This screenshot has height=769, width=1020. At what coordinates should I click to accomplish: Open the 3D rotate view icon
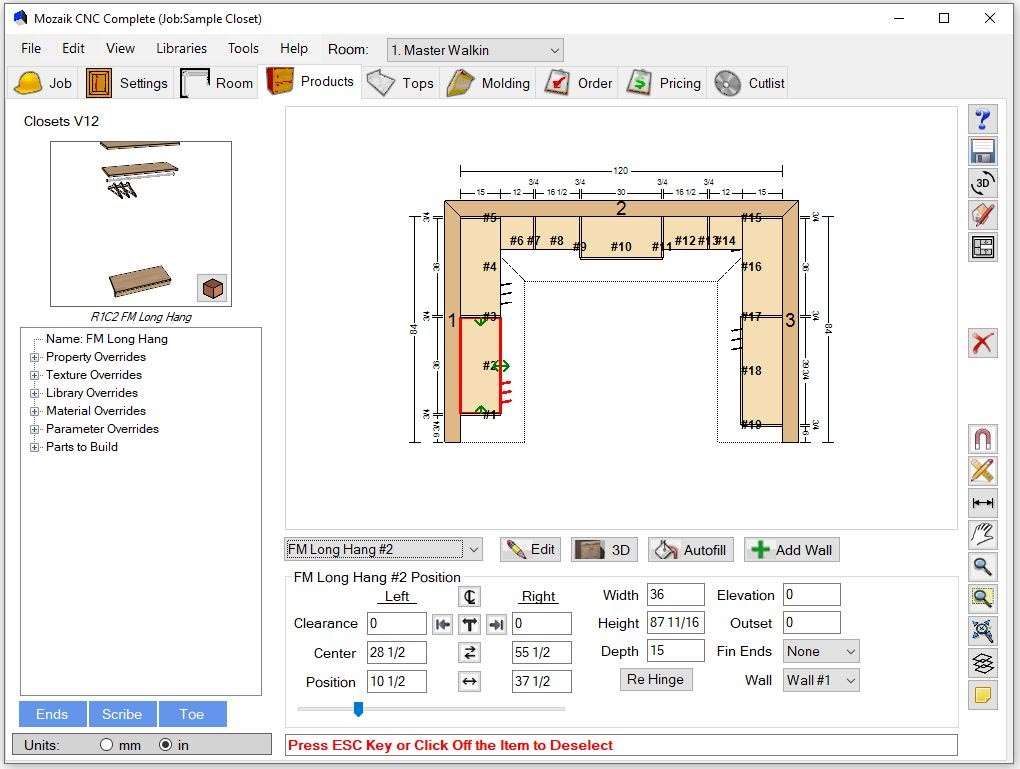tap(982, 183)
